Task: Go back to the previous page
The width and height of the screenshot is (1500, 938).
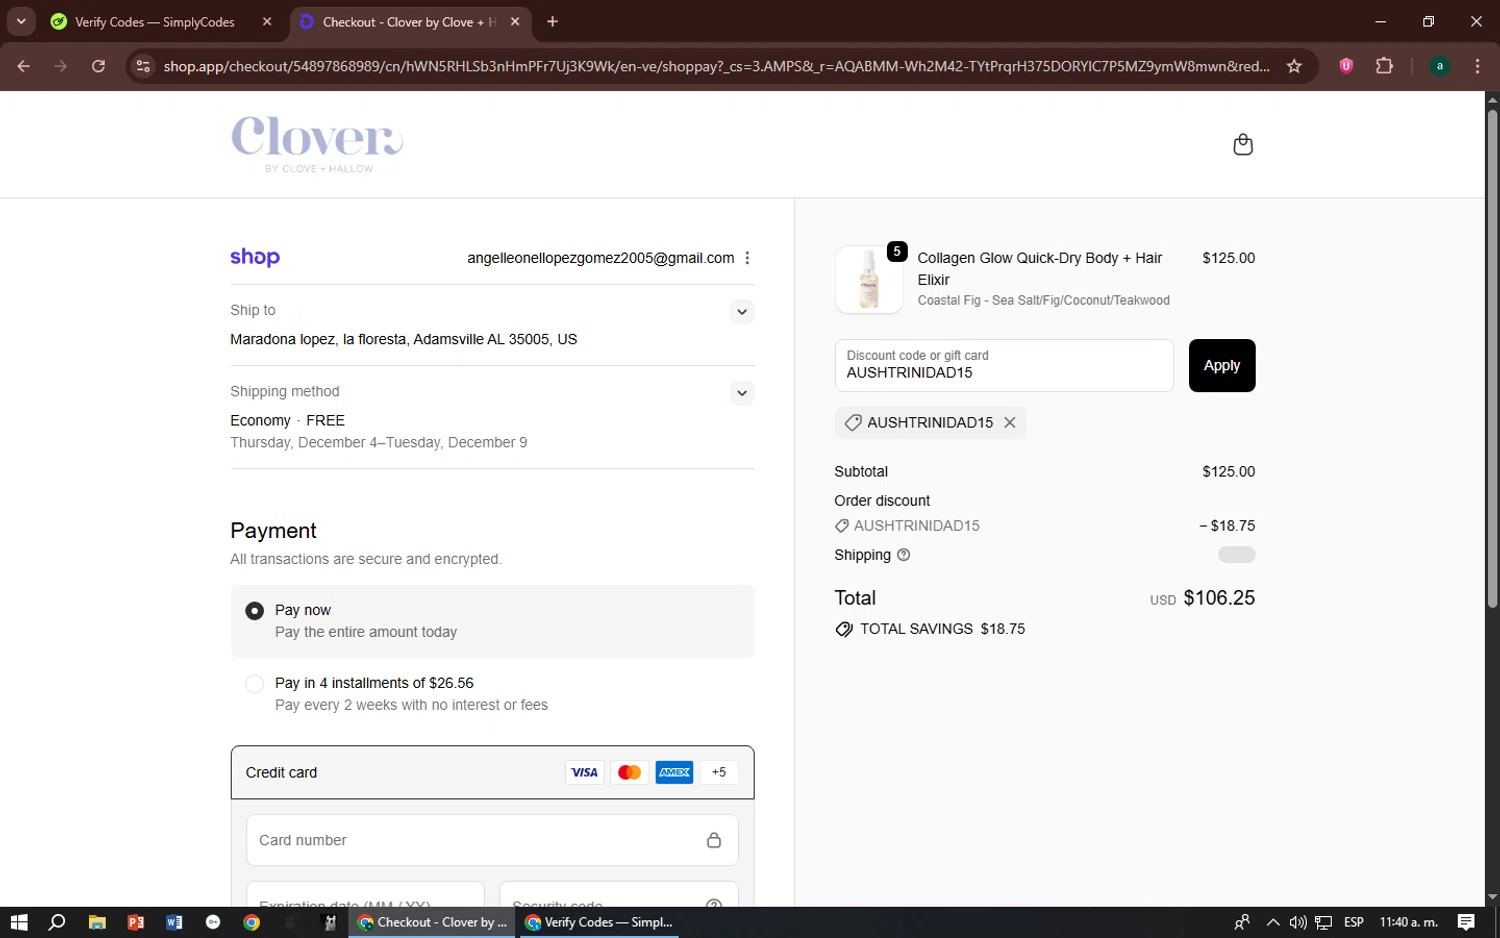Action: point(24,66)
